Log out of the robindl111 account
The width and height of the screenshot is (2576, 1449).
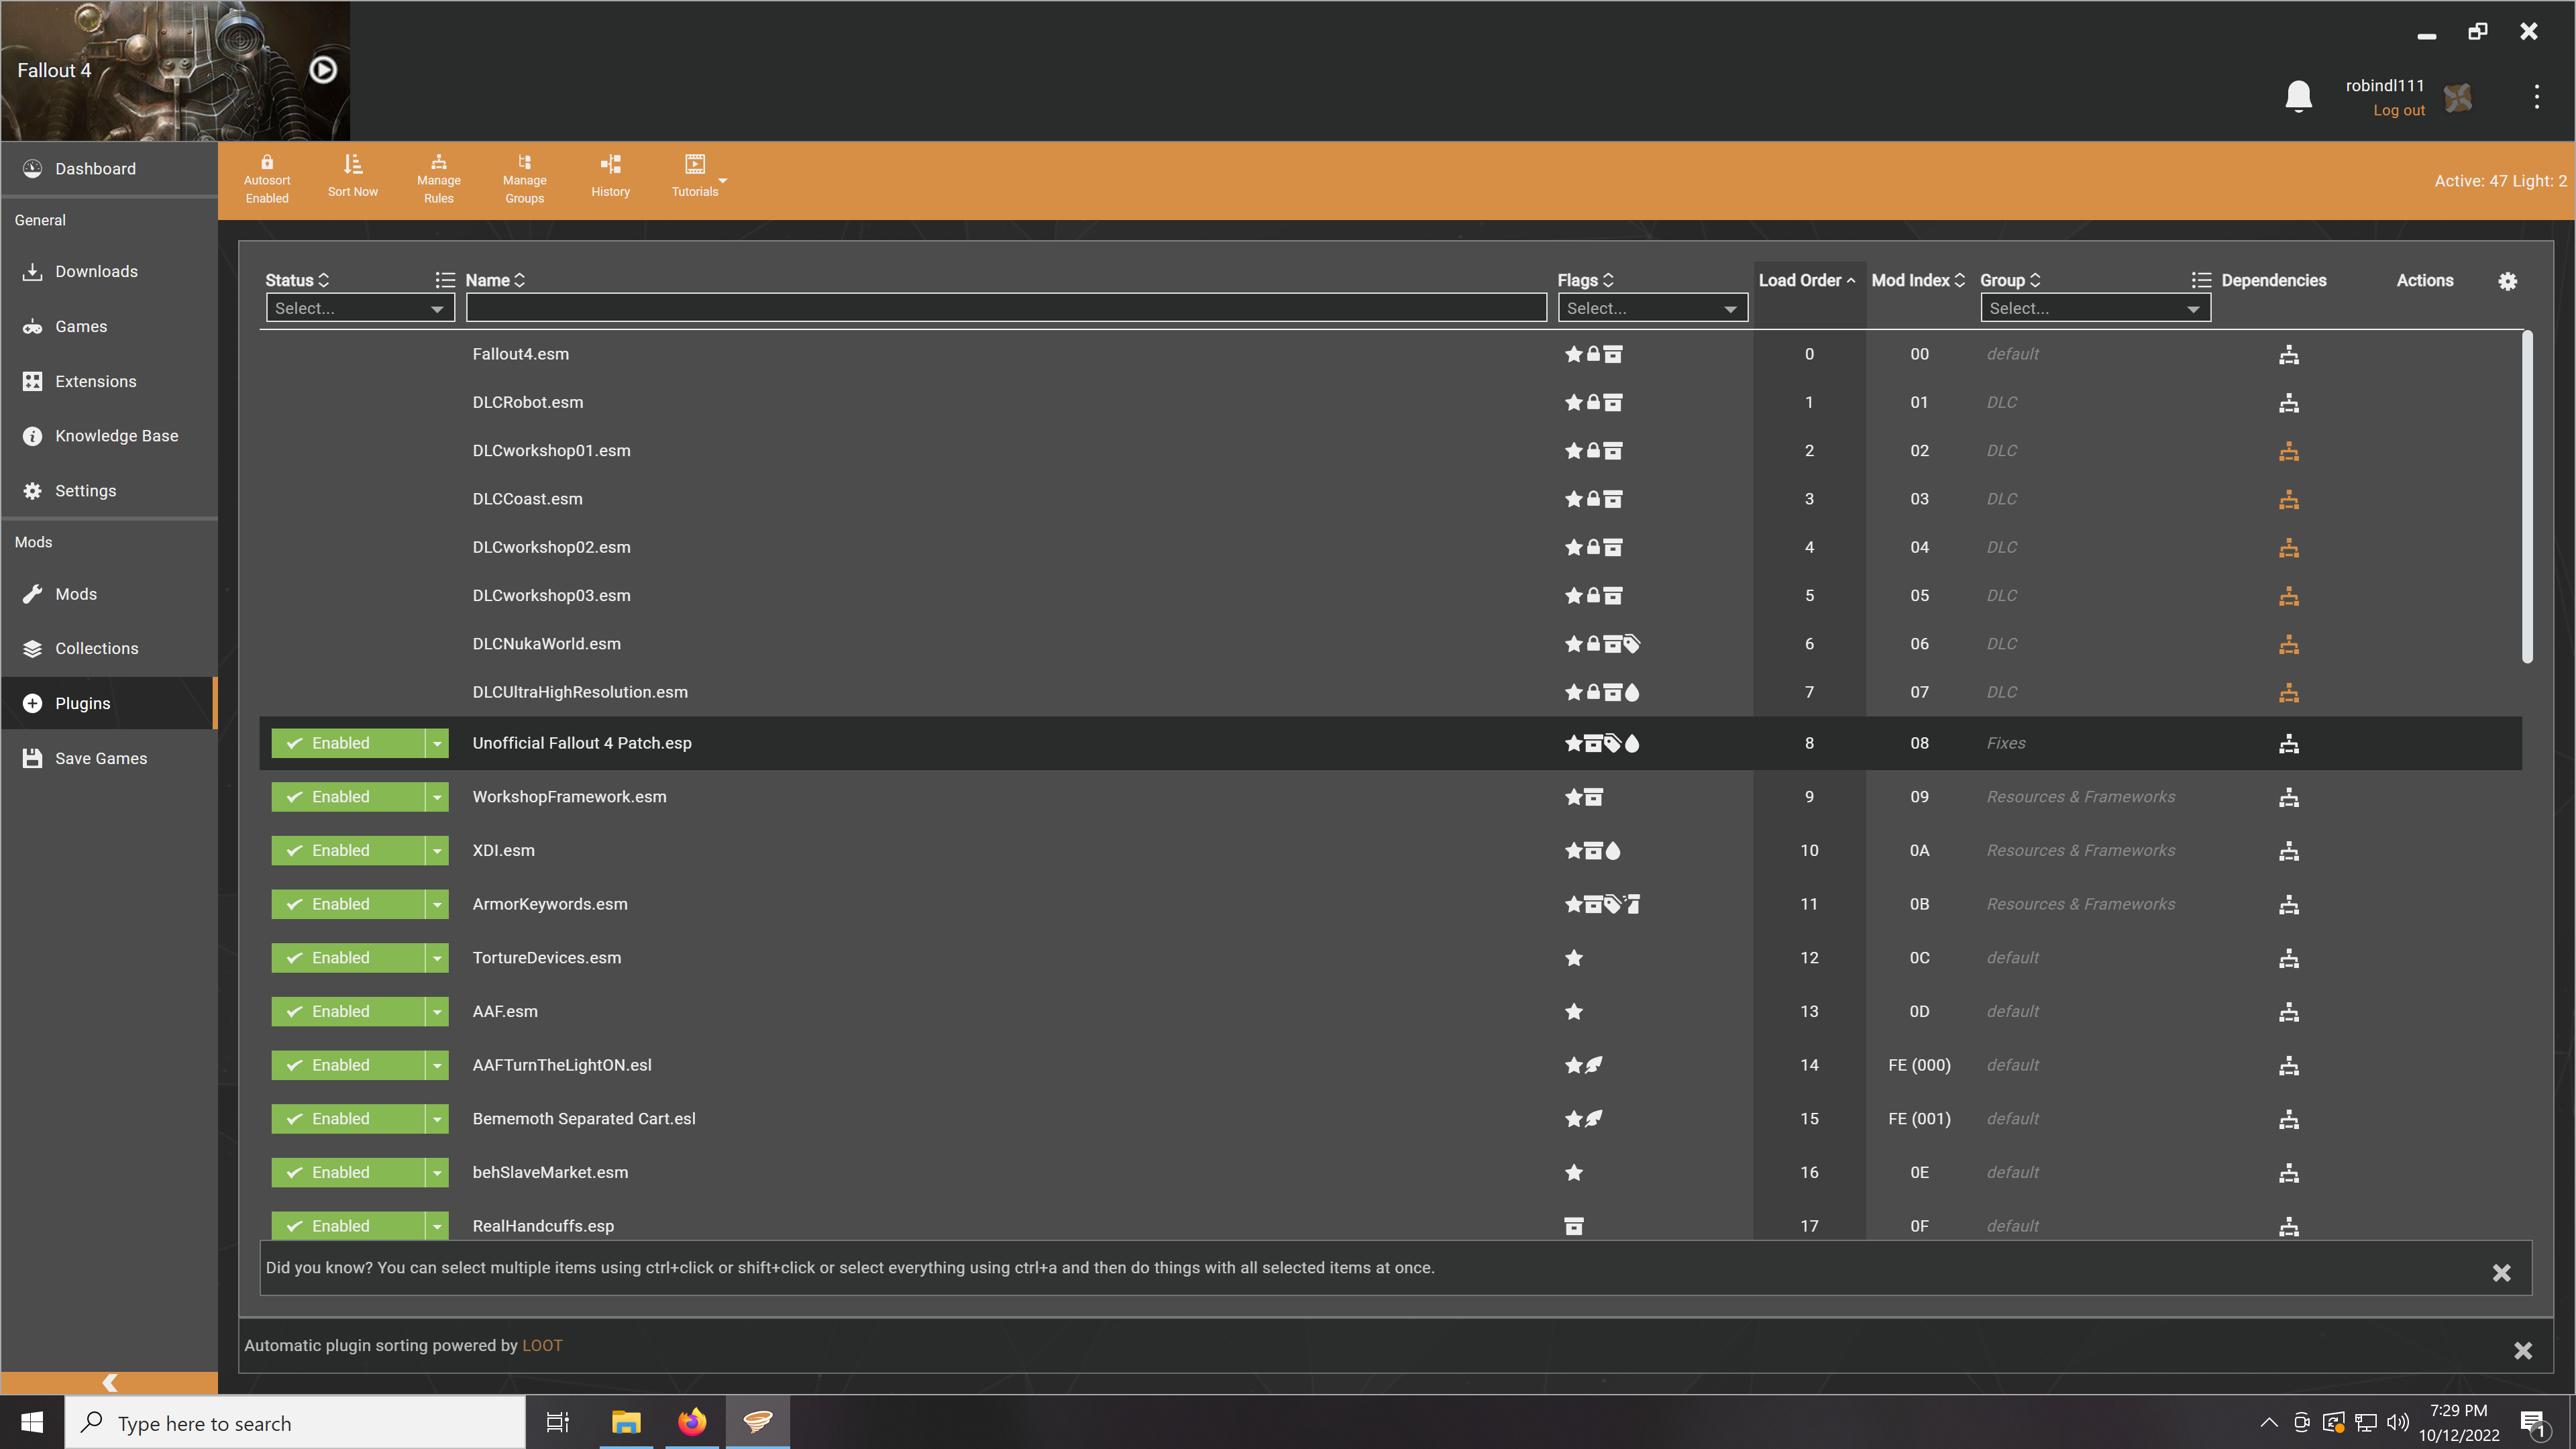(2398, 110)
